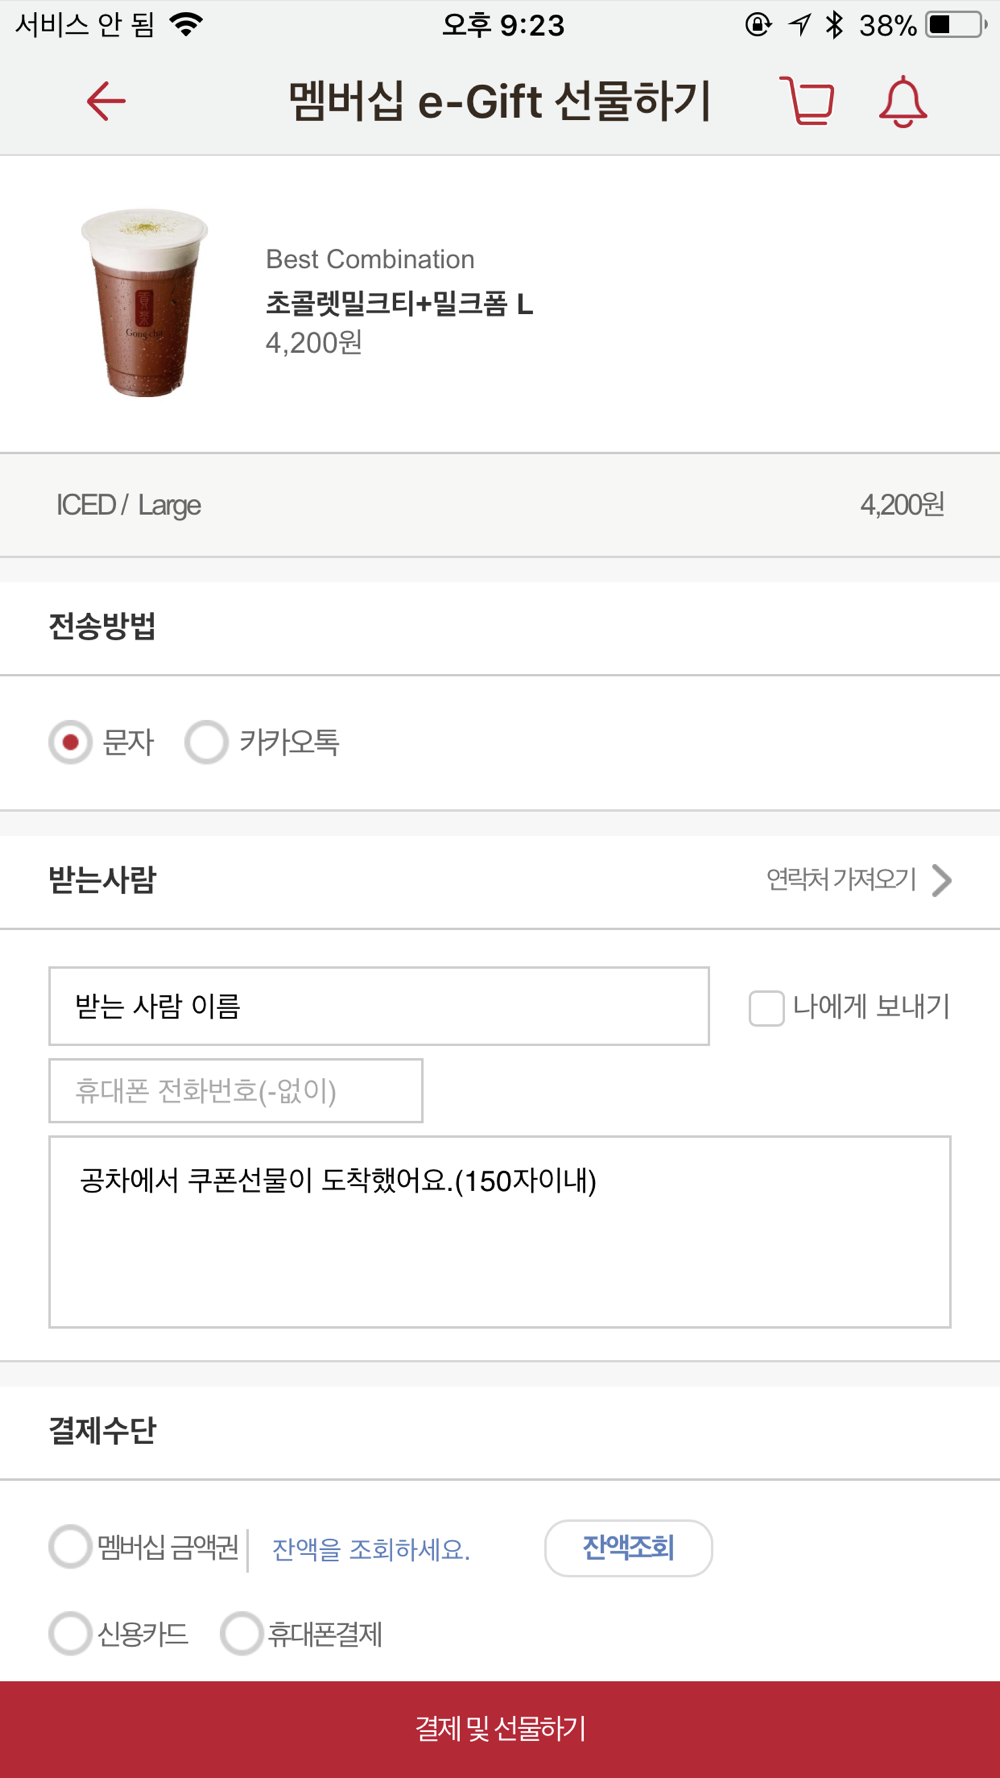Viewport: 1000px width, 1778px height.
Task: Tap the phone number input field
Action: 236,1090
